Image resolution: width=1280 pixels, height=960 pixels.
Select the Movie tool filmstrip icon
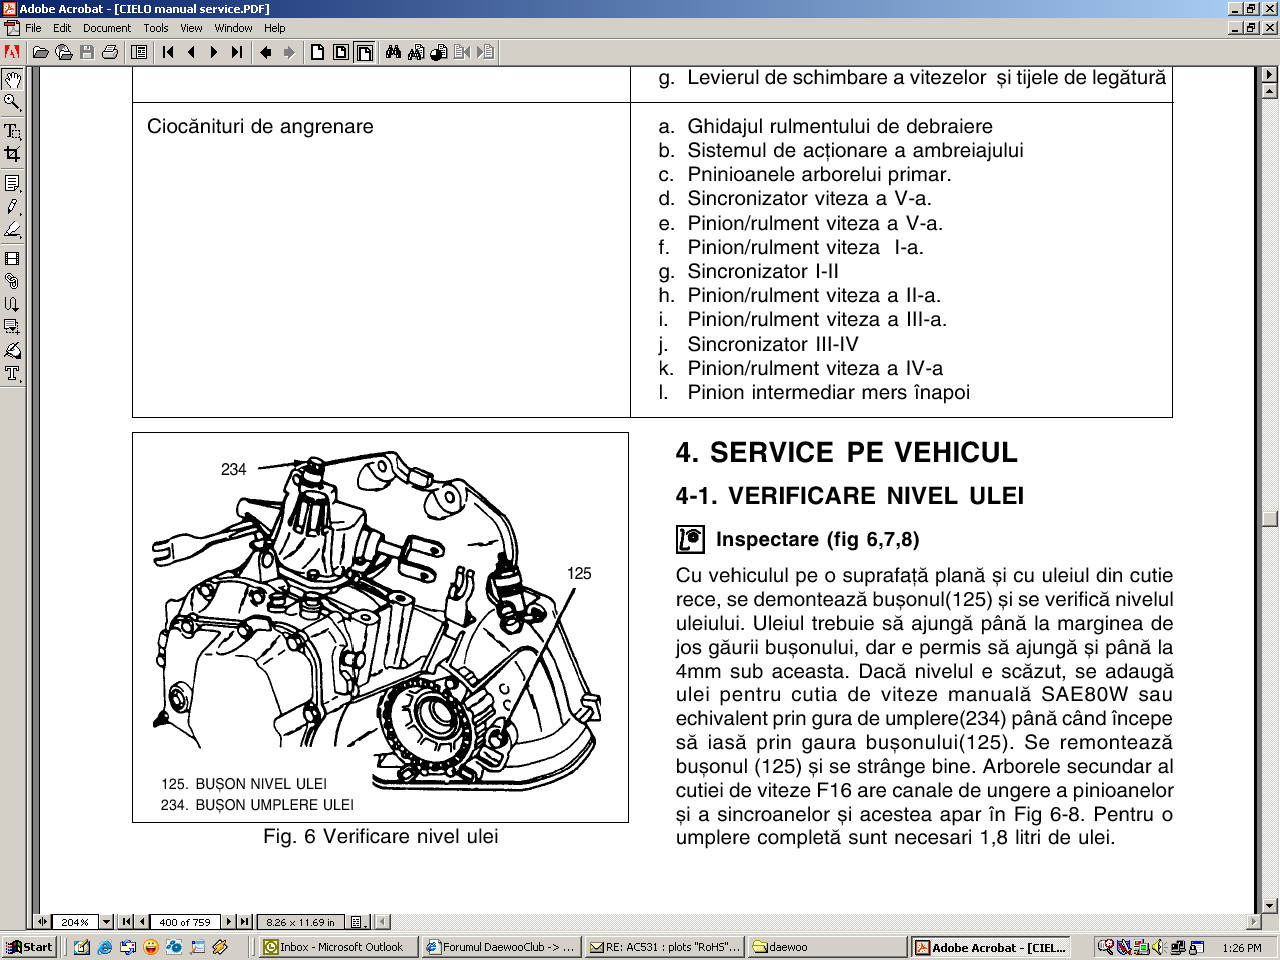pos(12,258)
